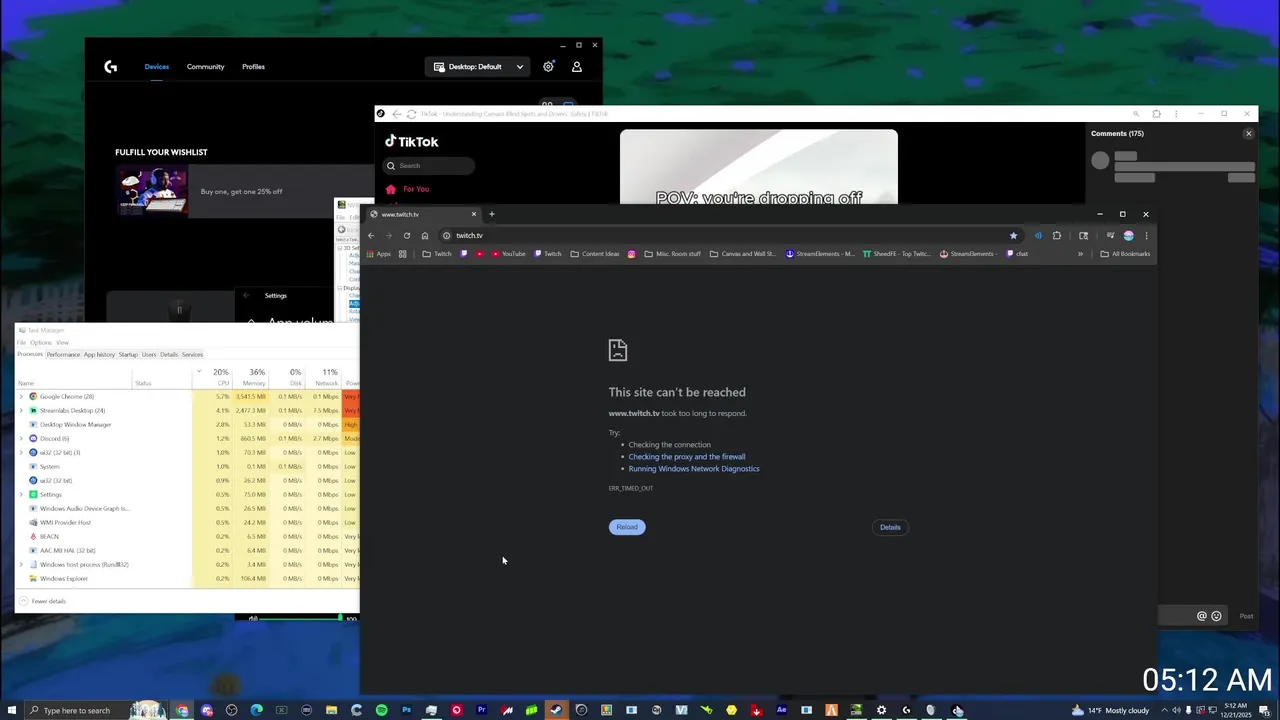The height and width of the screenshot is (720, 1280).
Task: Click the Reload button on the error page
Action: (x=627, y=527)
